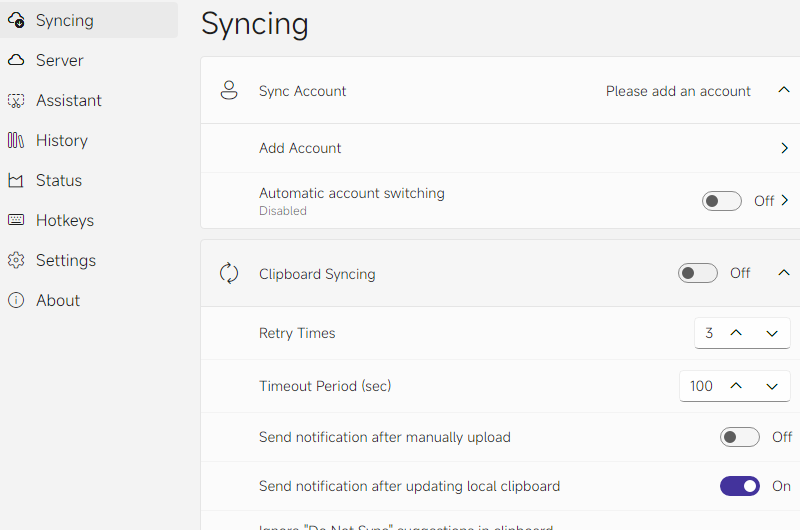Open the Status section
The height and width of the screenshot is (530, 800).
[x=89, y=180]
